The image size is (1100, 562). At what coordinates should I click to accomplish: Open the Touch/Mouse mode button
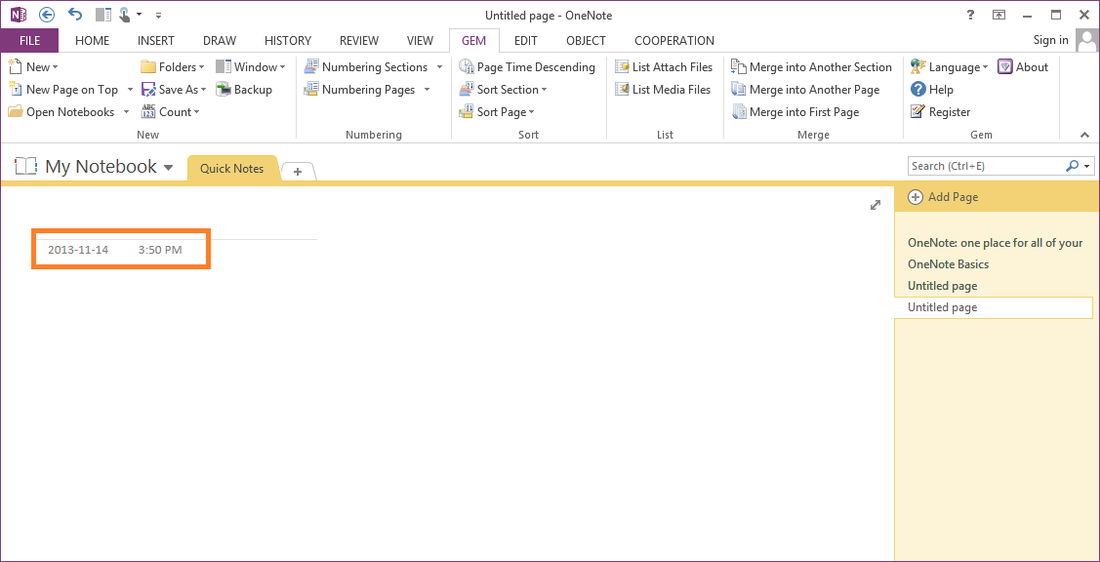[130, 14]
